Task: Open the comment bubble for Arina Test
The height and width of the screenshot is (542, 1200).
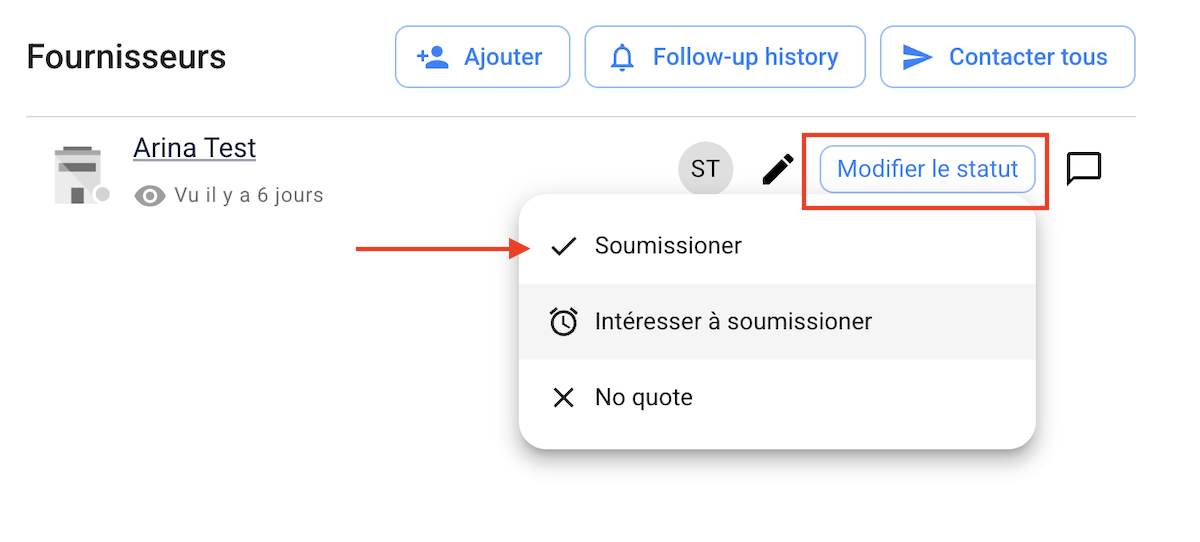Action: 1084,169
